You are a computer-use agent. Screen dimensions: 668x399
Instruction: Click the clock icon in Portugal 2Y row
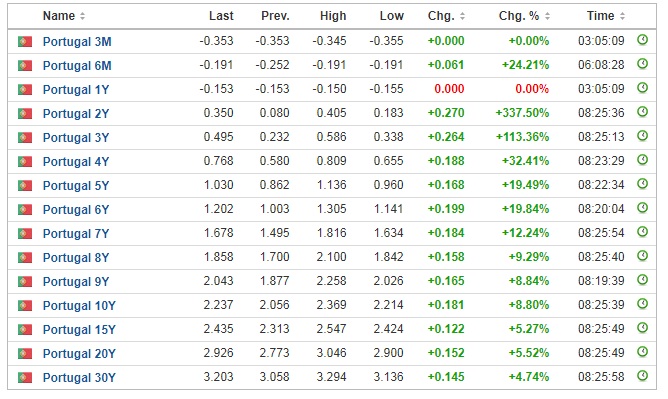coord(642,112)
